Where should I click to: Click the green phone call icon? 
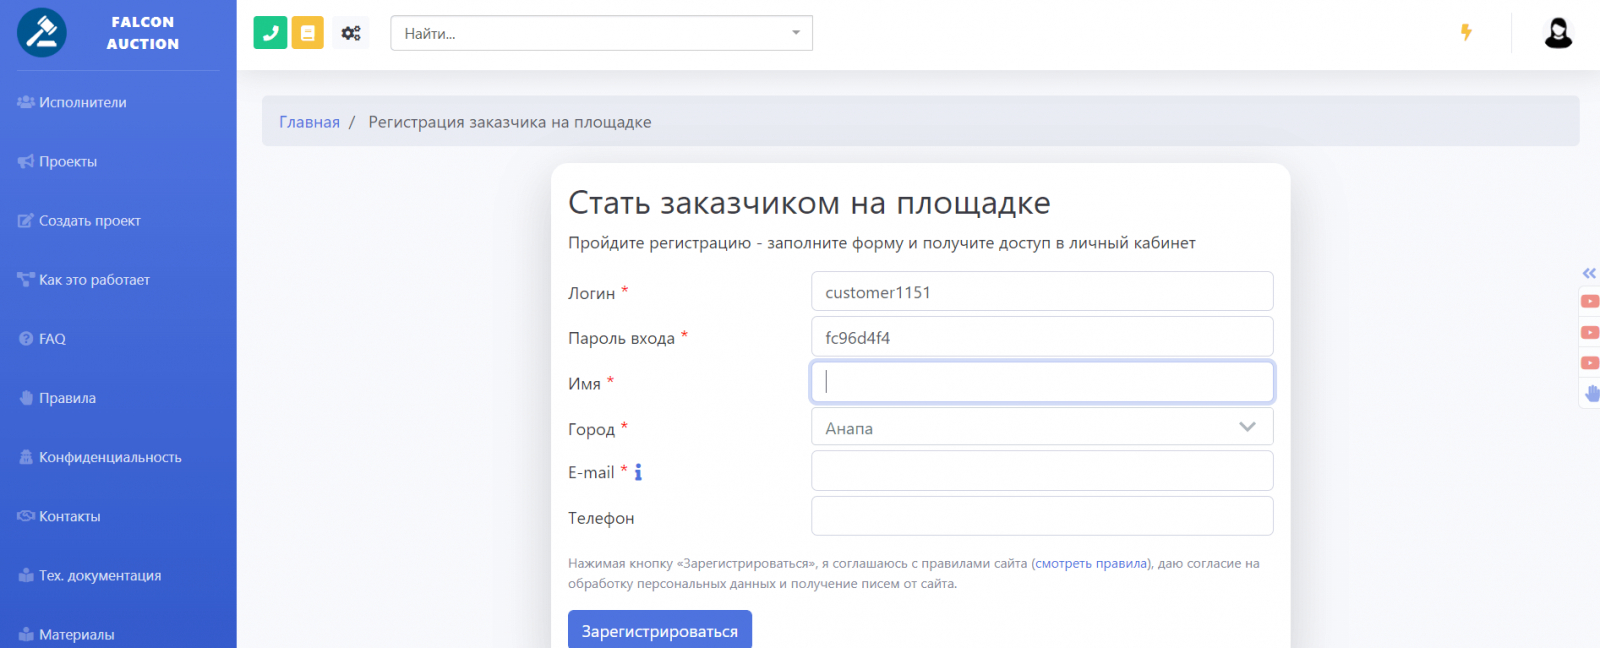coord(270,33)
